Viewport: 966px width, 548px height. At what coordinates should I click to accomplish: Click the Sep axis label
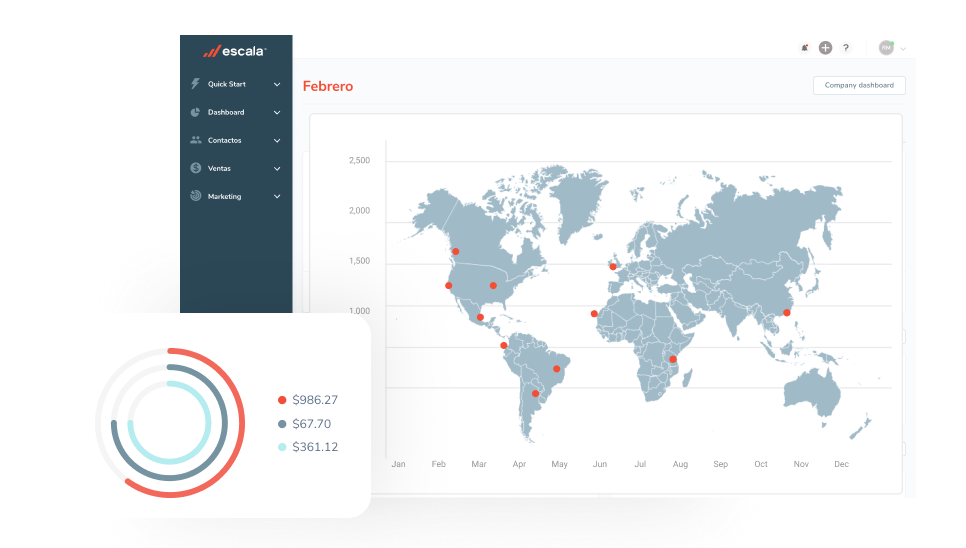click(721, 464)
